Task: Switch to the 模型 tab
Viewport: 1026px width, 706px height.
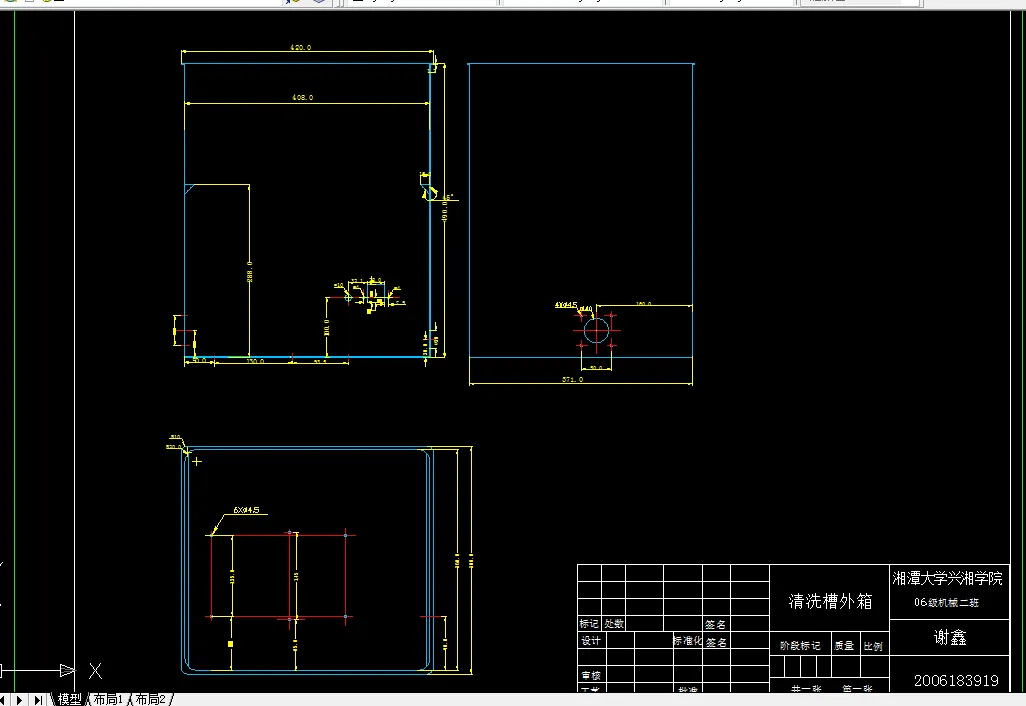Action: click(69, 699)
